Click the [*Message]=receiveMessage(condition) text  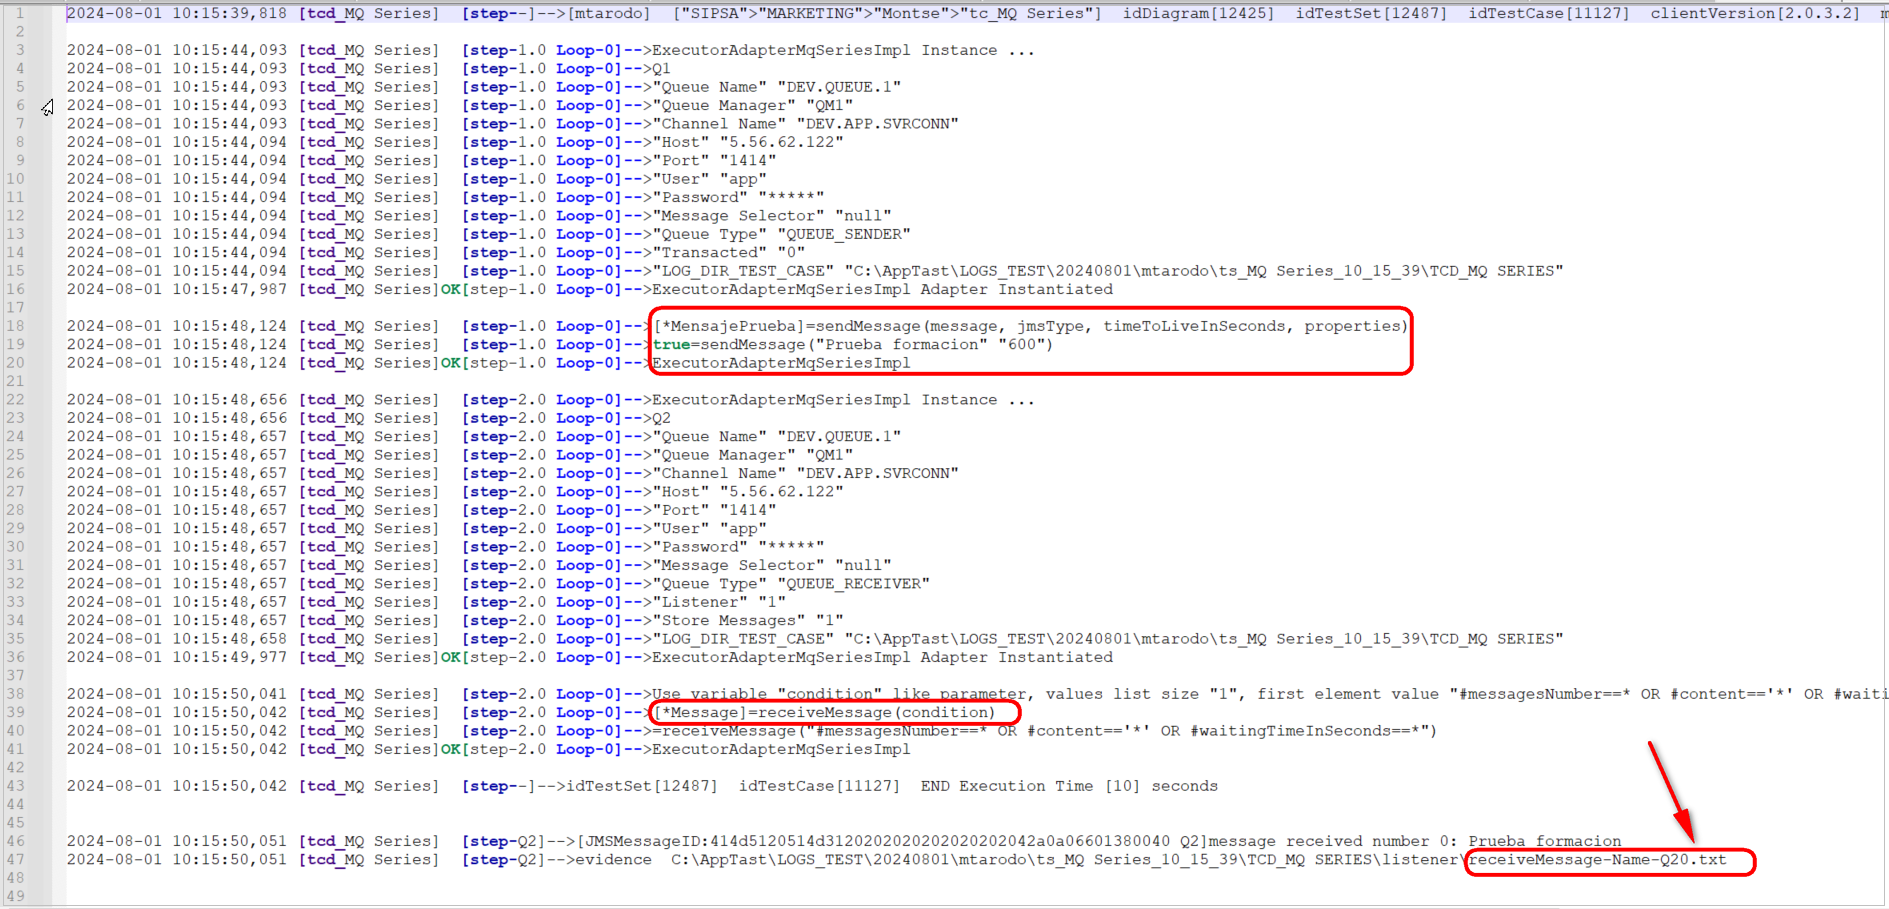[825, 713]
